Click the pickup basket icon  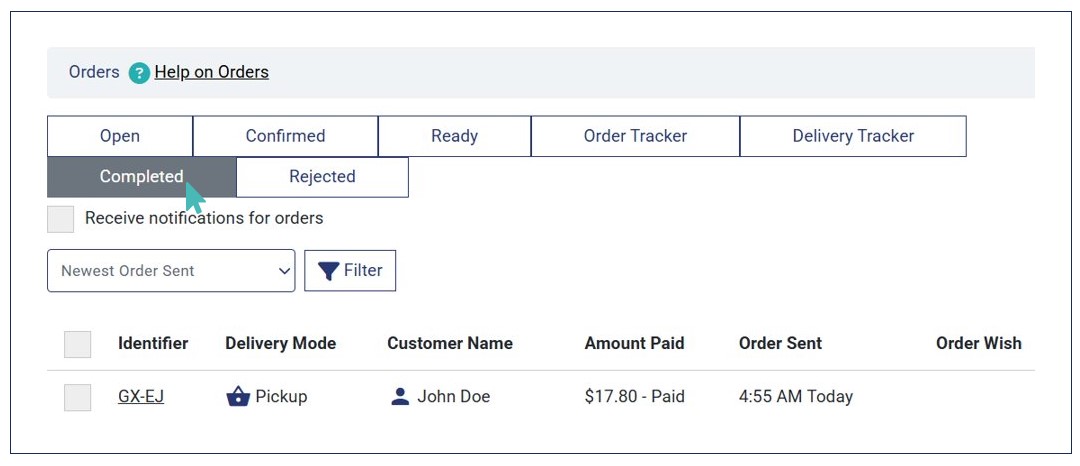coord(238,397)
